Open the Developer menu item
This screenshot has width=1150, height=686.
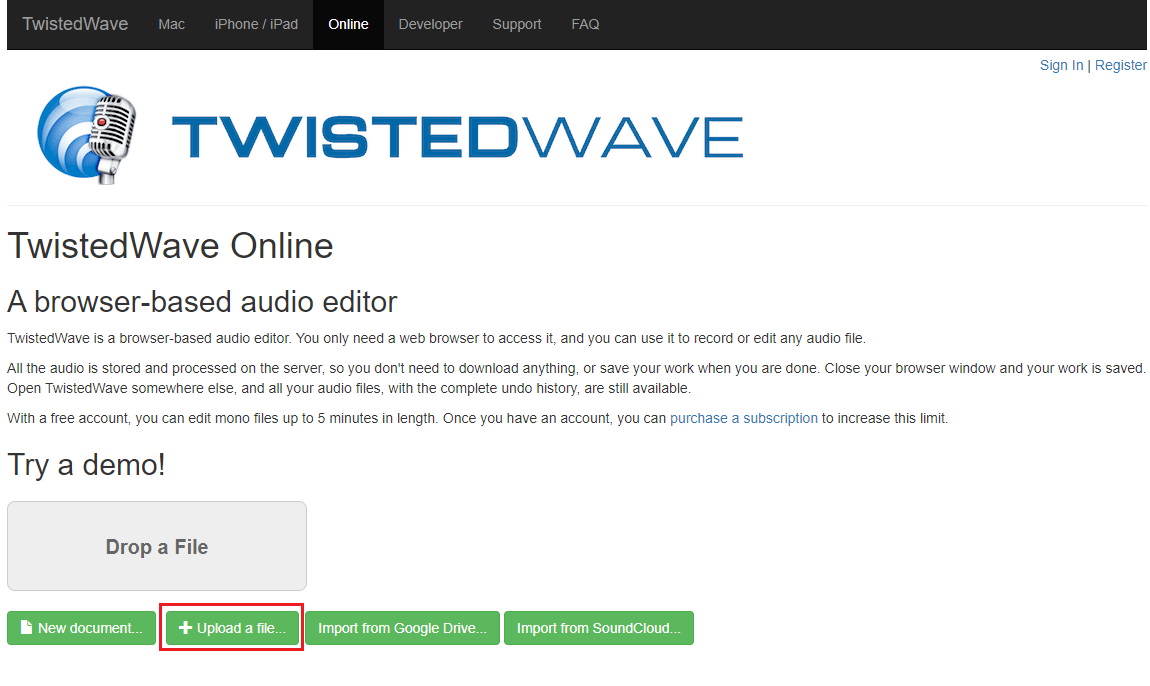431,24
